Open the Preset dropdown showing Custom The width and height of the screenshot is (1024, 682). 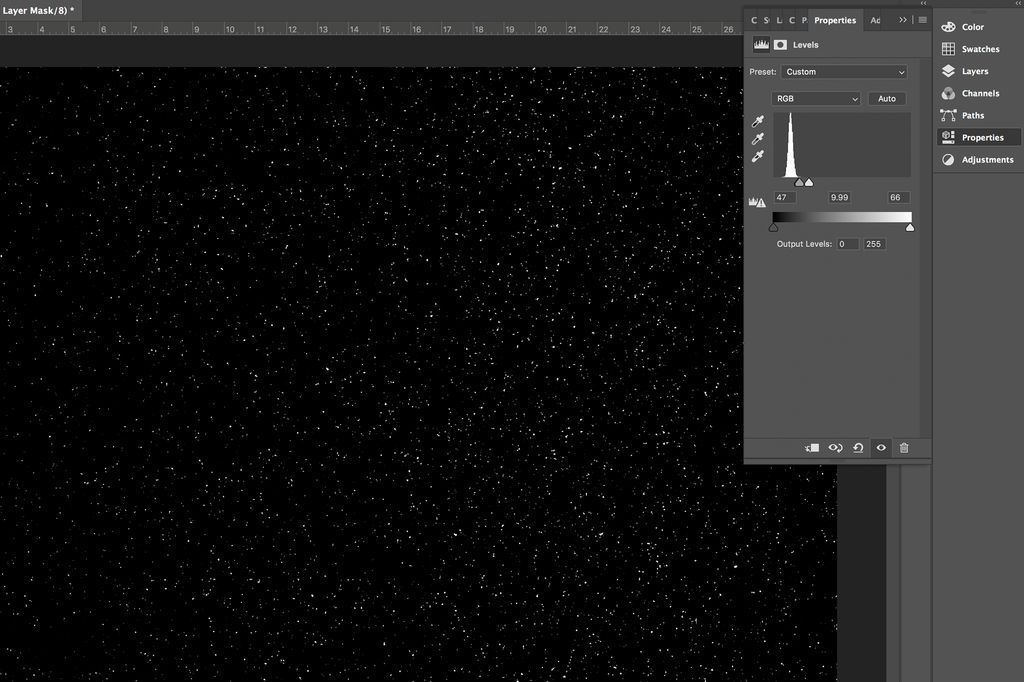(844, 71)
